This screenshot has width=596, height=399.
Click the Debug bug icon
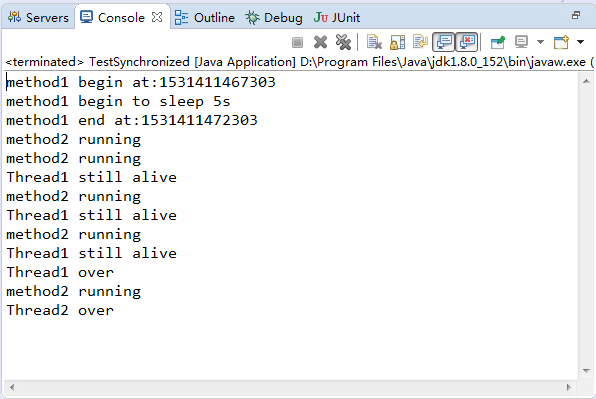[x=252, y=17]
